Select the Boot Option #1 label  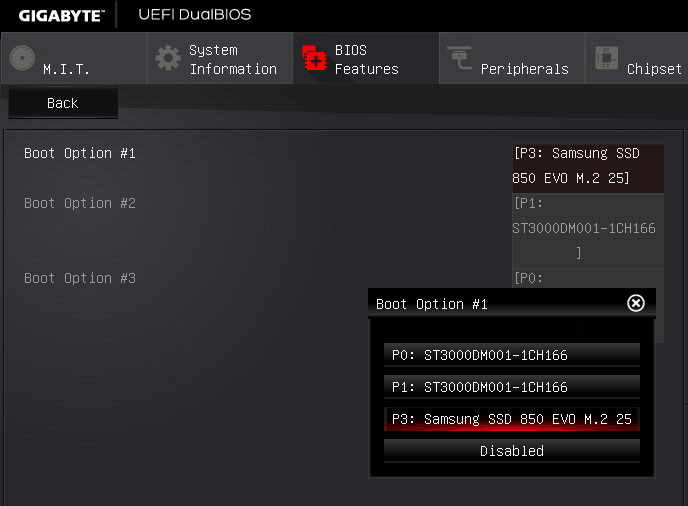tap(80, 153)
